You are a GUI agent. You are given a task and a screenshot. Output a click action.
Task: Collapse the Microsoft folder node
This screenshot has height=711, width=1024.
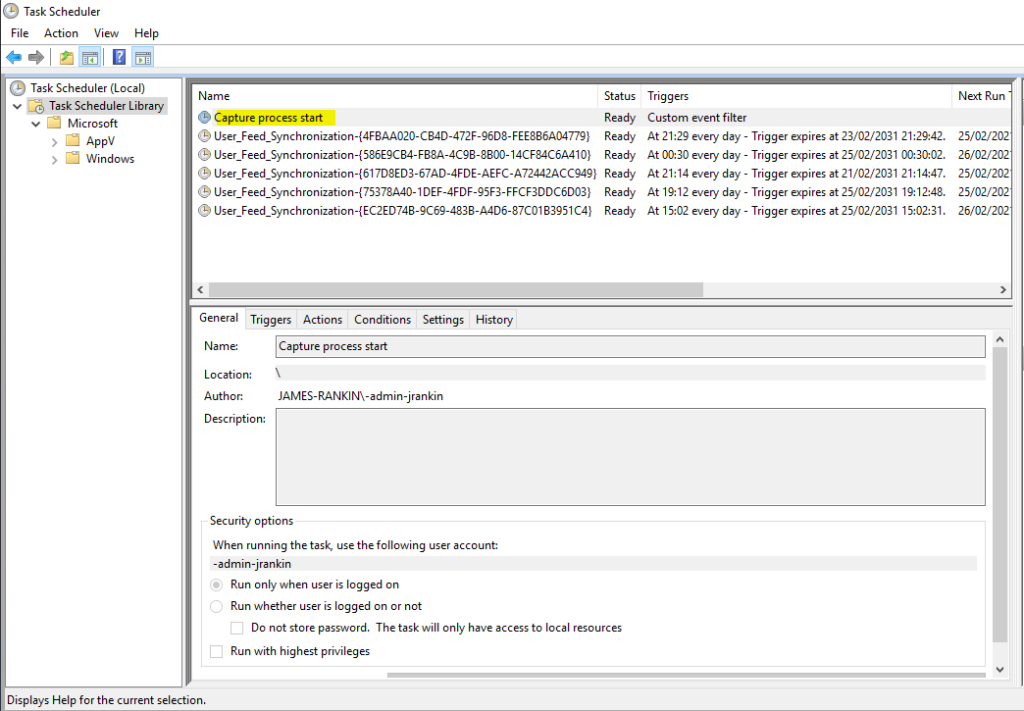click(x=36, y=124)
